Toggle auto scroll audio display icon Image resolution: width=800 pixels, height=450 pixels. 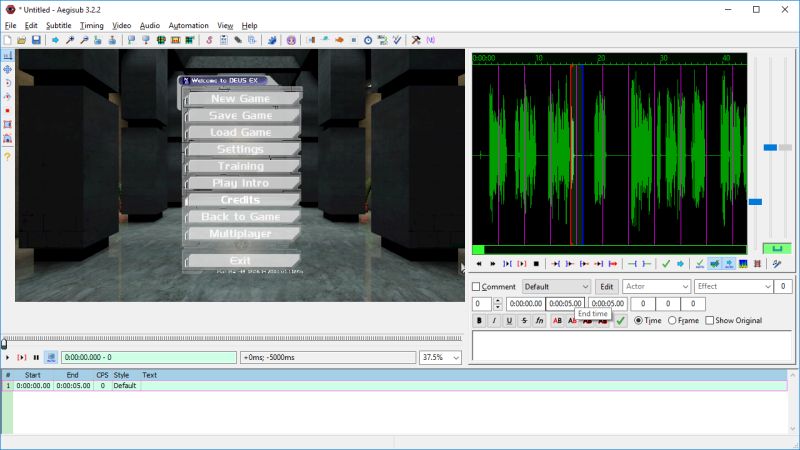729,264
